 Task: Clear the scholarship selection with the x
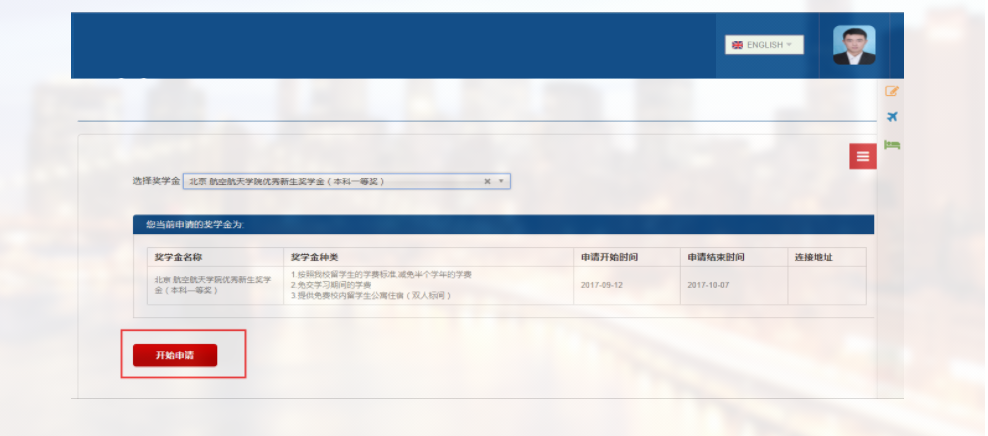pyautogui.click(x=487, y=181)
